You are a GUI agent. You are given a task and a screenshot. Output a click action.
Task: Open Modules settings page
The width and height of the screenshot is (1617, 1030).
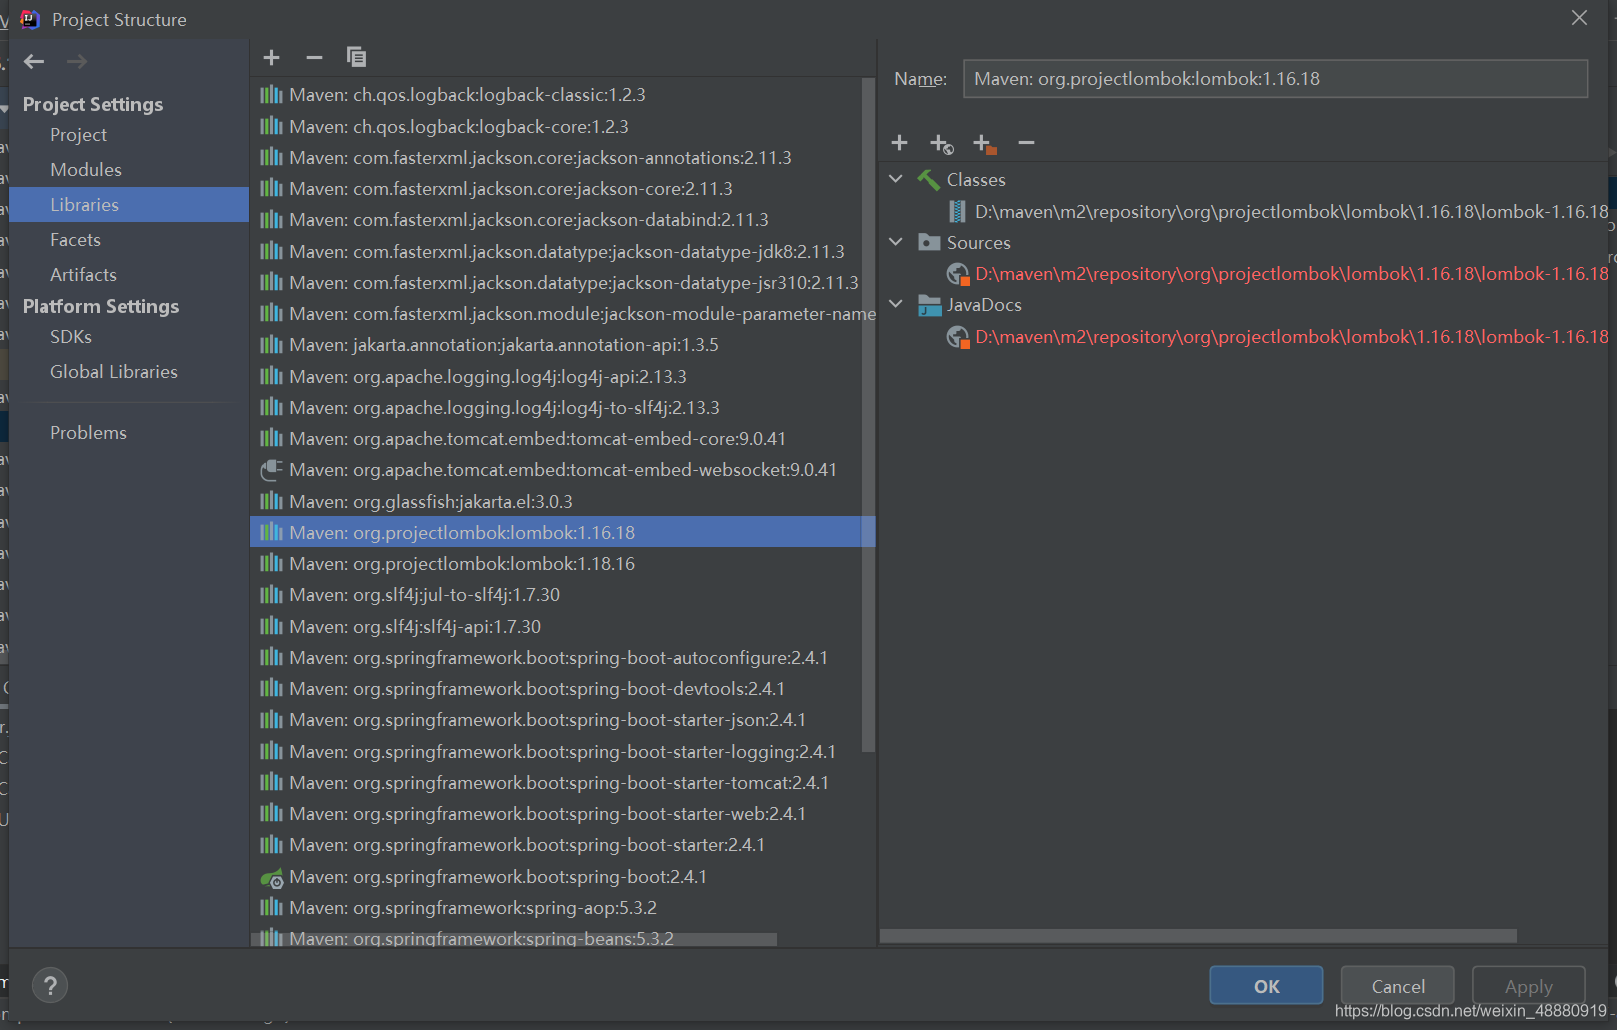pos(86,170)
